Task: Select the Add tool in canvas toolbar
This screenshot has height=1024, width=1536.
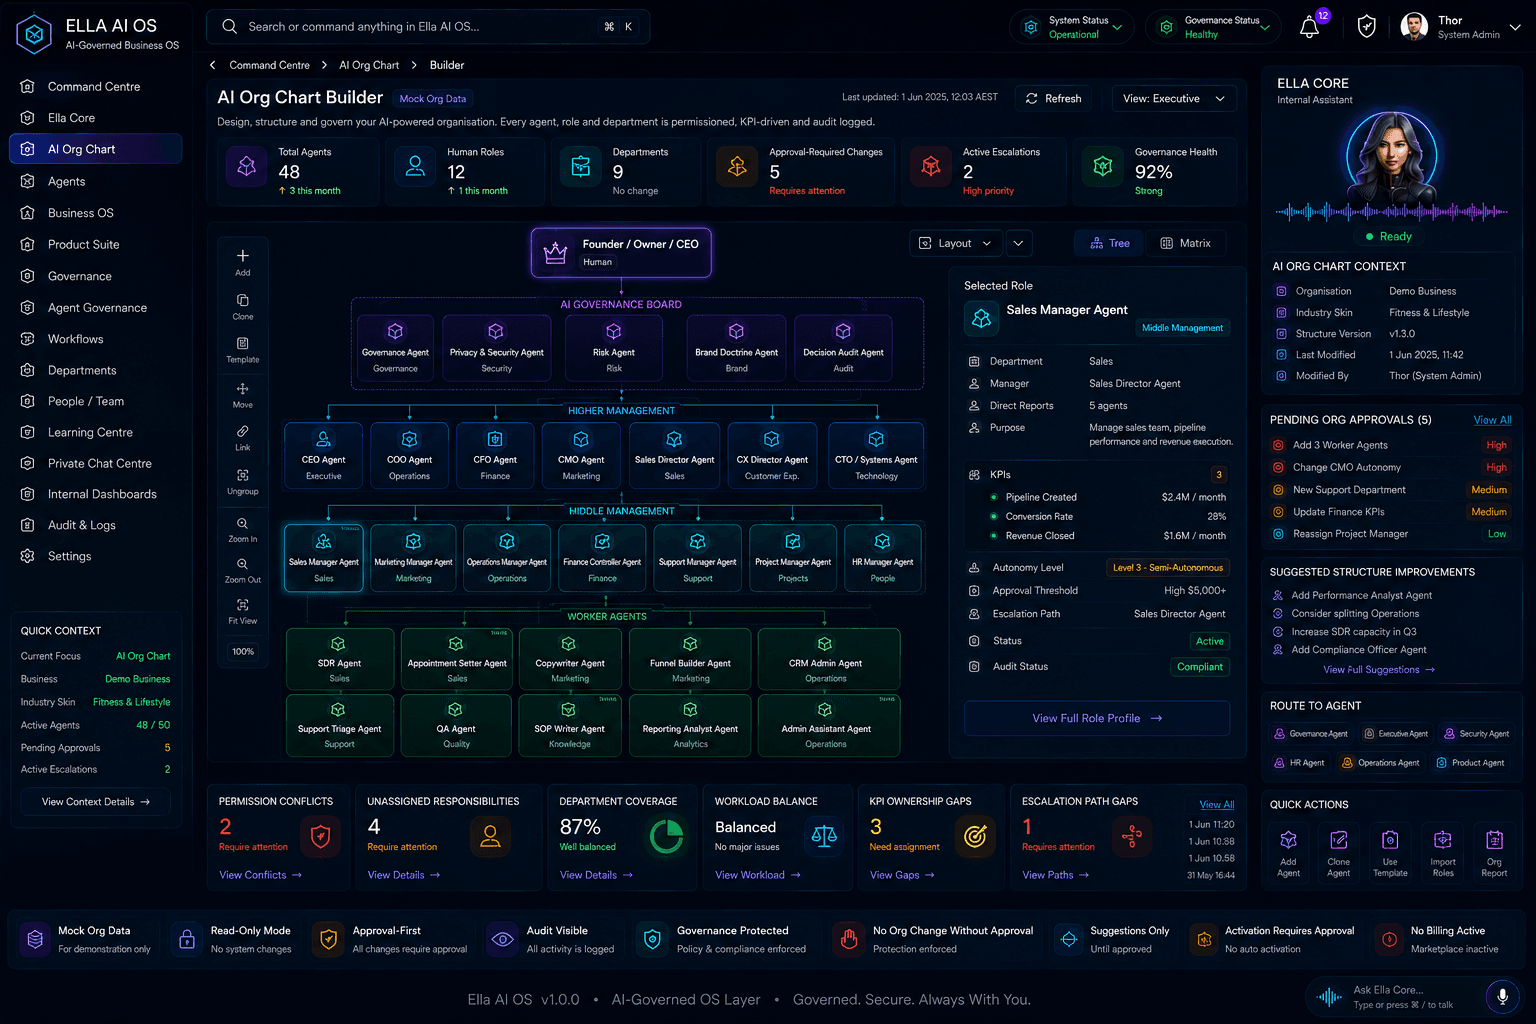Action: click(243, 262)
